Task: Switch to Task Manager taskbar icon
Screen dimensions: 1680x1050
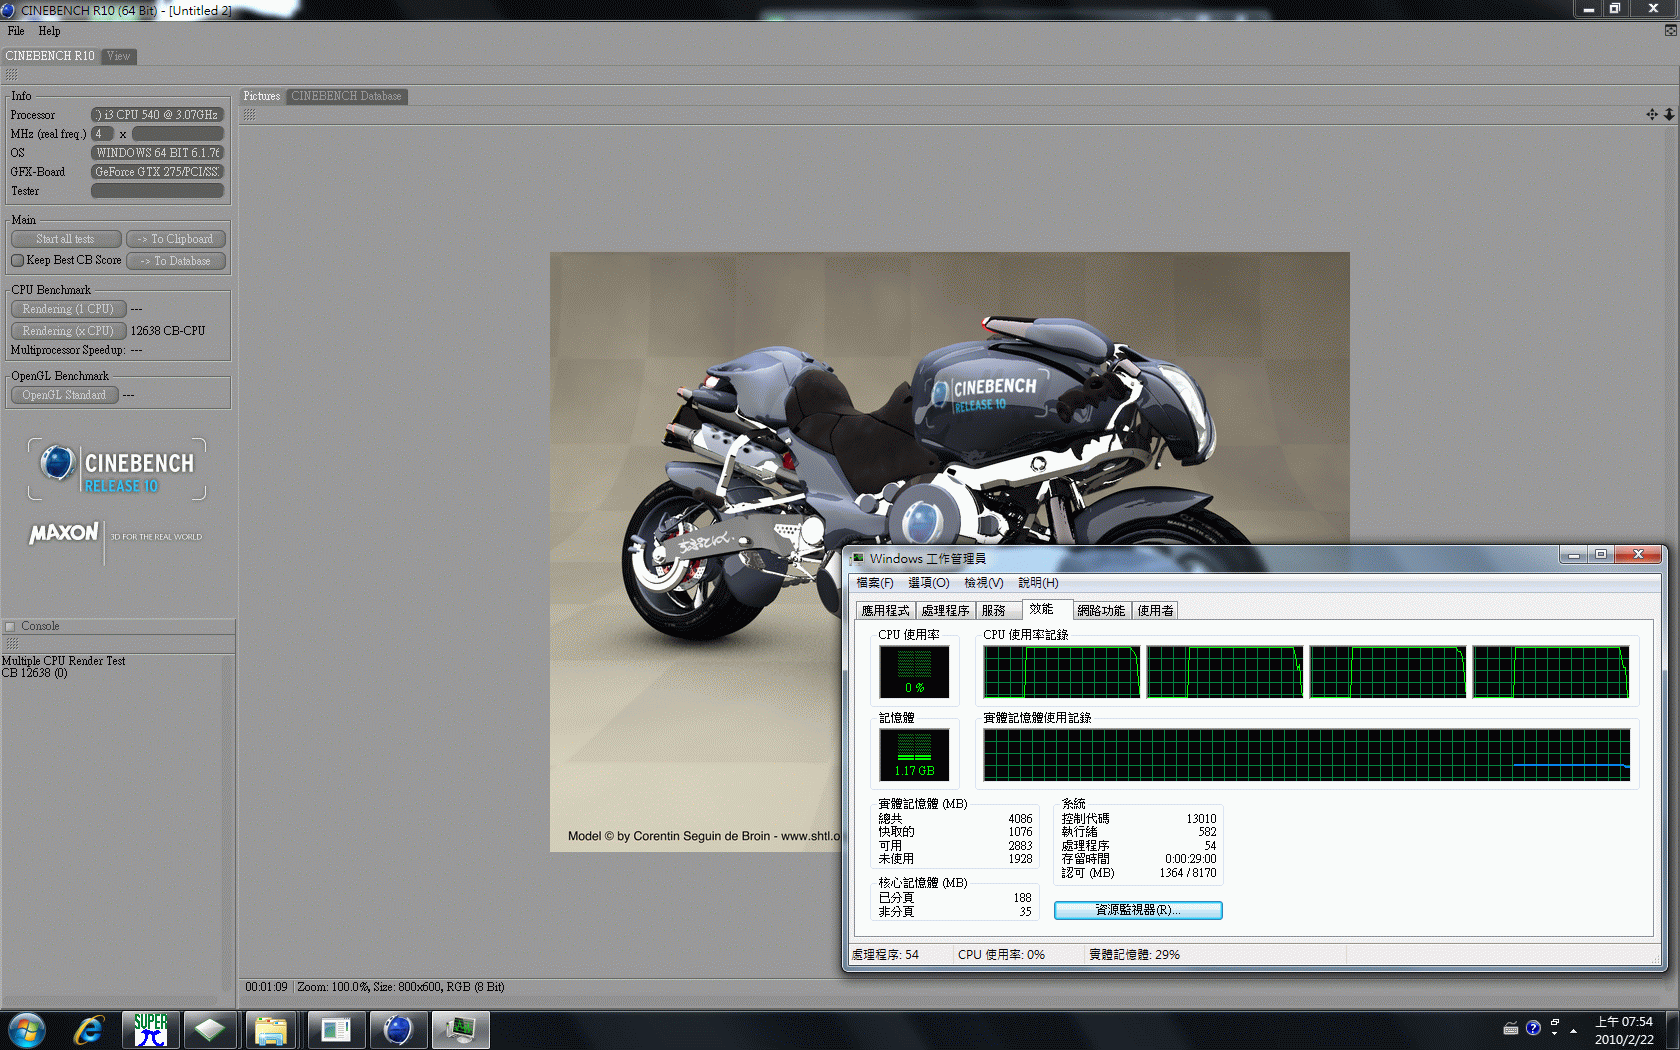Action: 460,1029
